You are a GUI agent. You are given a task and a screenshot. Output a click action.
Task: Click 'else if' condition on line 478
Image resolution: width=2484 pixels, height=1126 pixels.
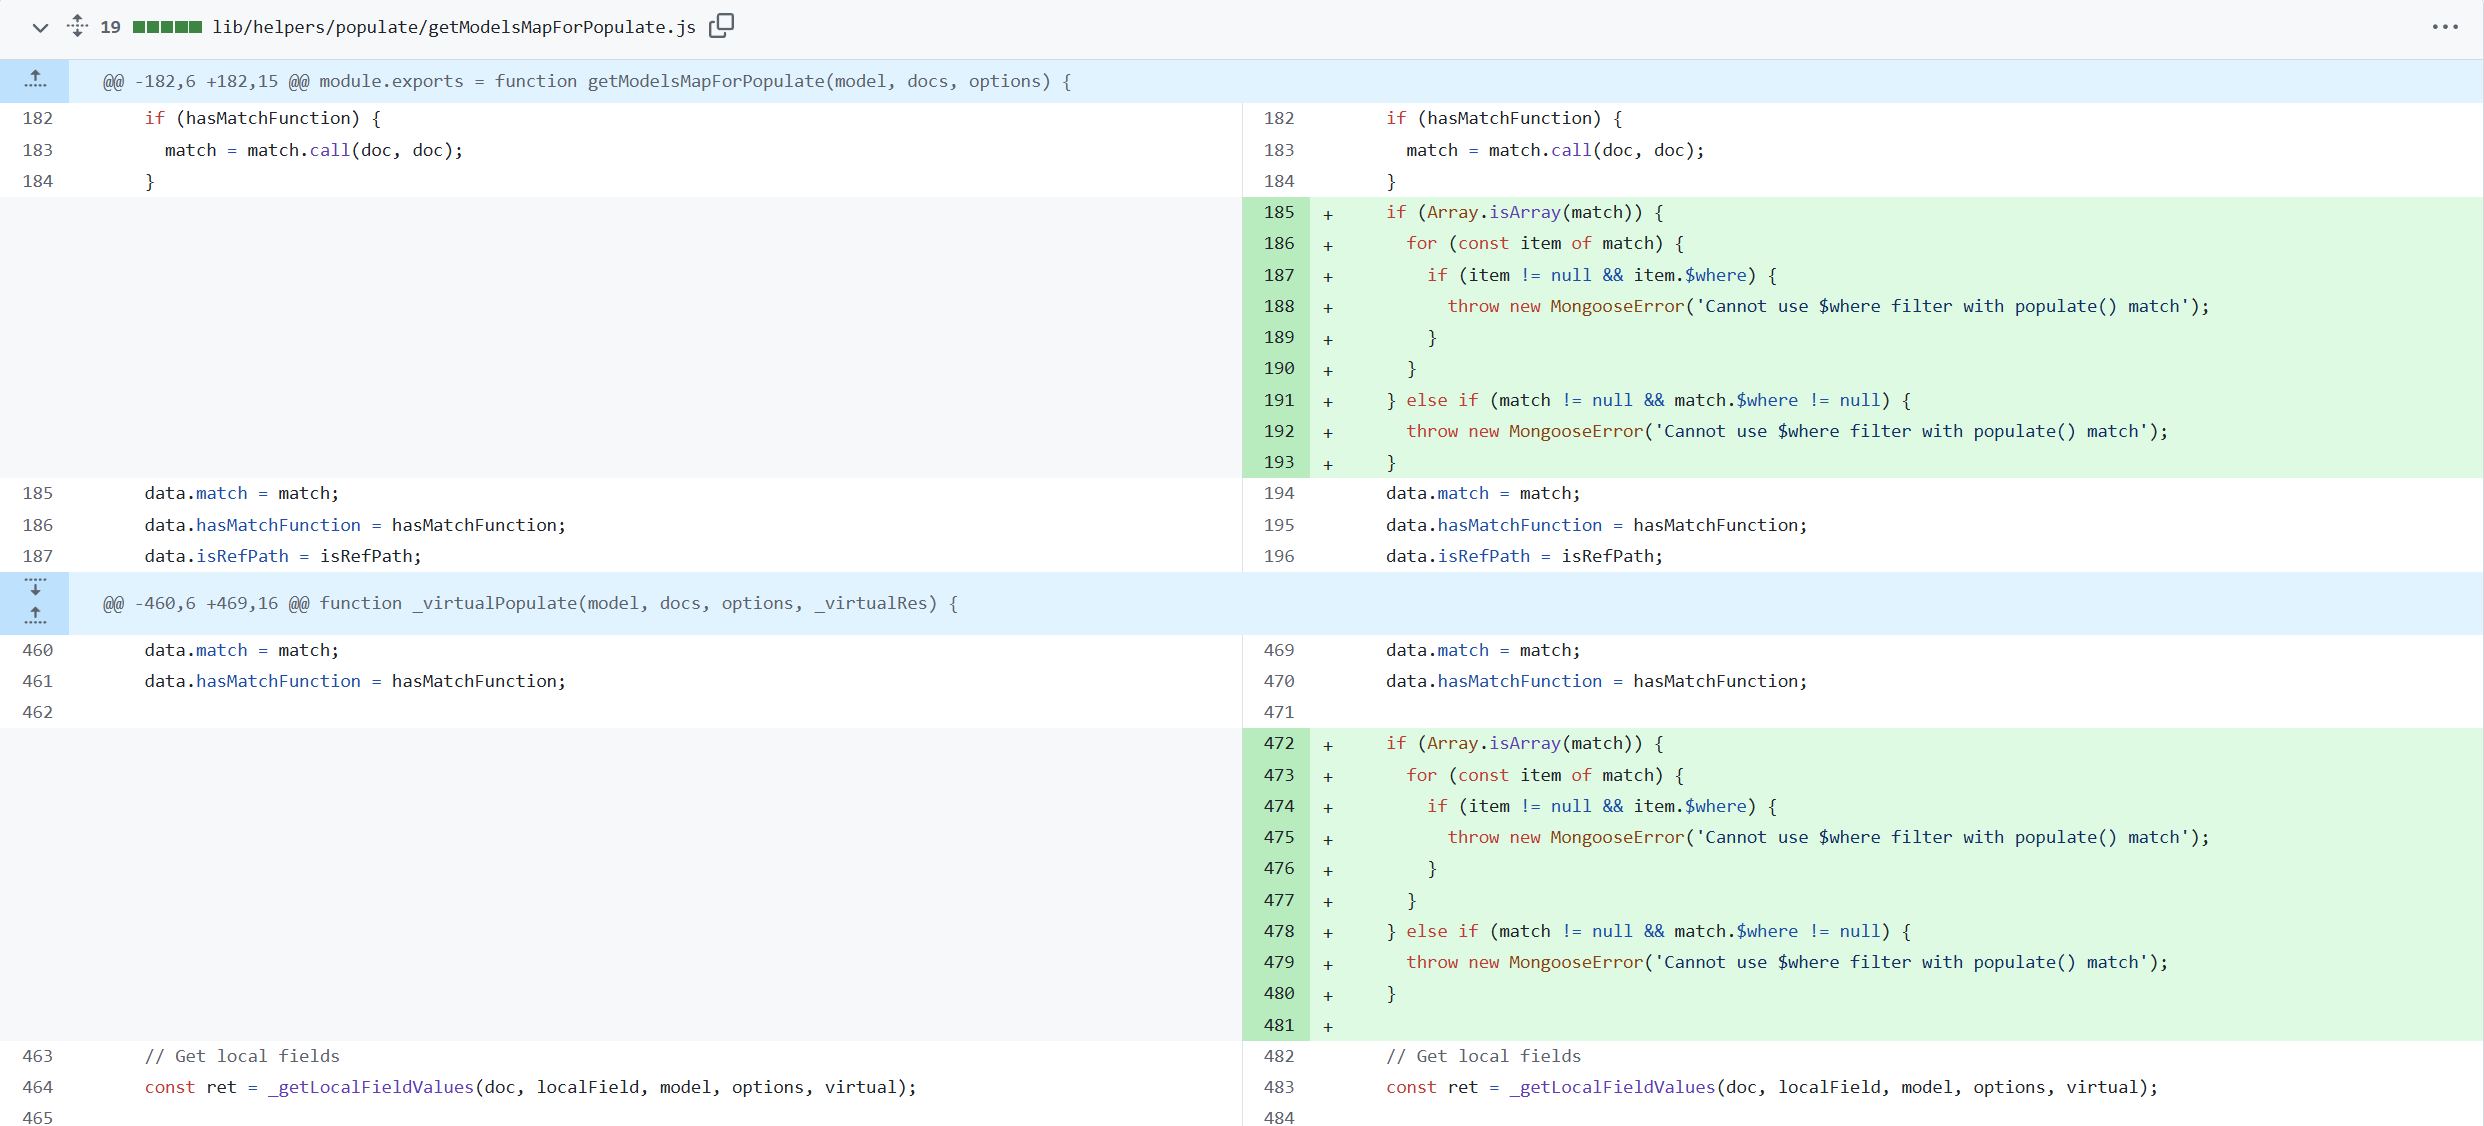1648,931
